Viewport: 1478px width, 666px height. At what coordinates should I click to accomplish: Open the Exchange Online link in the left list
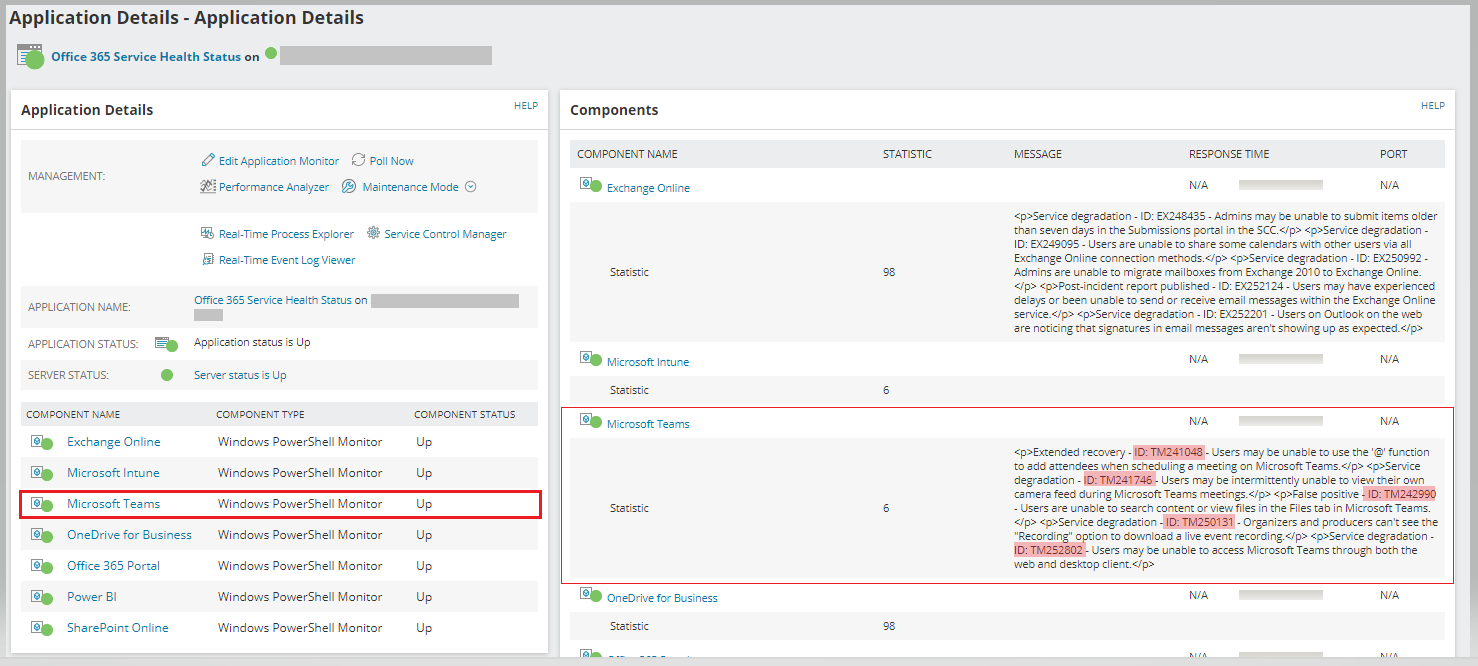(x=114, y=442)
